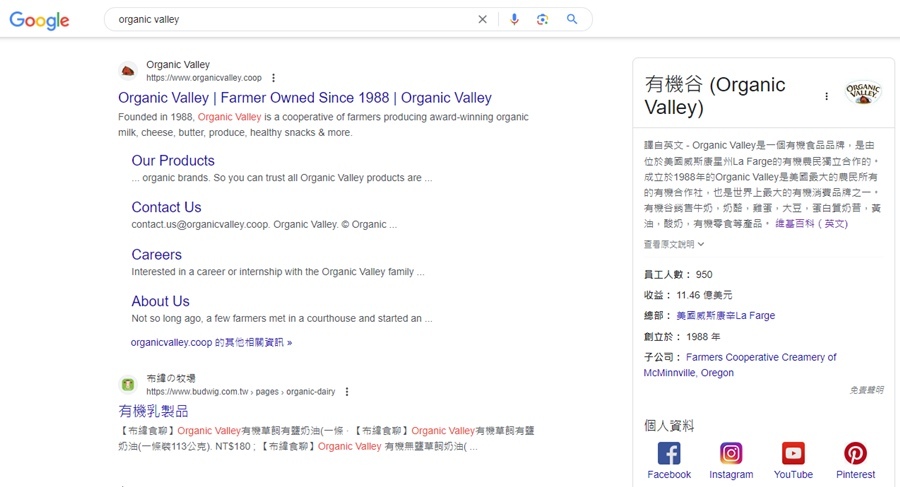Open Google Lens image search icon
The width and height of the screenshot is (900, 487).
click(x=542, y=20)
